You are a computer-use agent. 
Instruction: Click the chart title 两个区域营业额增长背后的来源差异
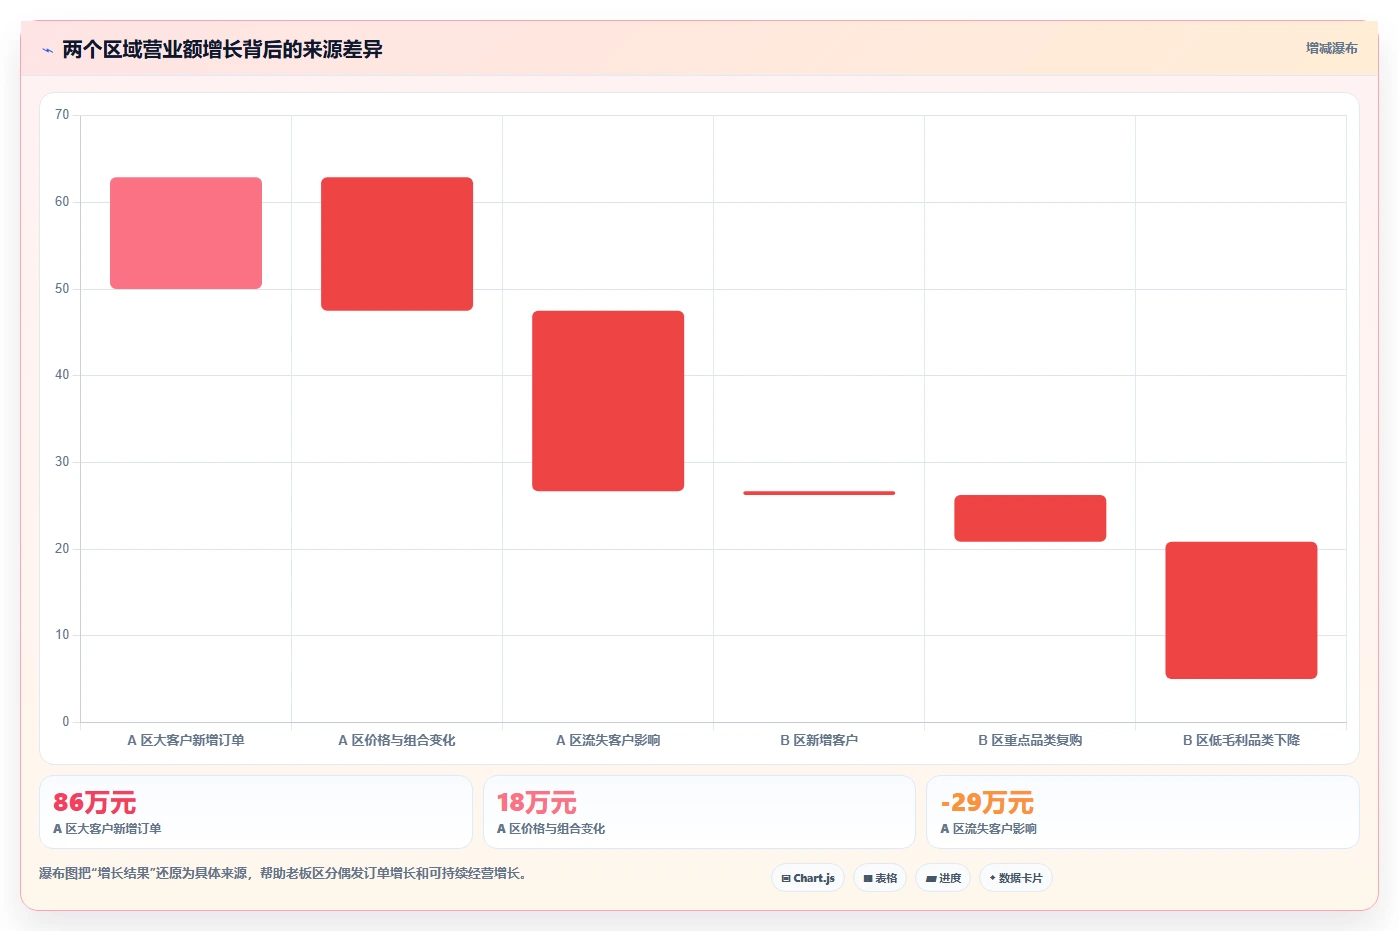222,50
